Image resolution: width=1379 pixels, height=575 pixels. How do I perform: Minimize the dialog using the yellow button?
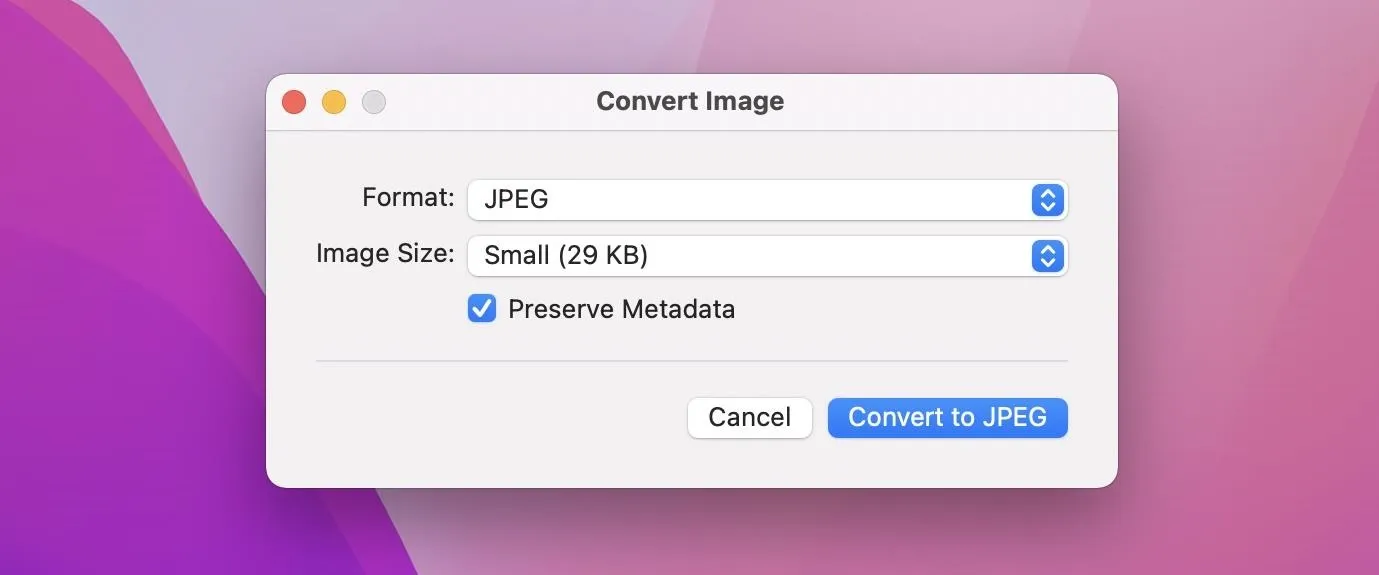click(334, 101)
